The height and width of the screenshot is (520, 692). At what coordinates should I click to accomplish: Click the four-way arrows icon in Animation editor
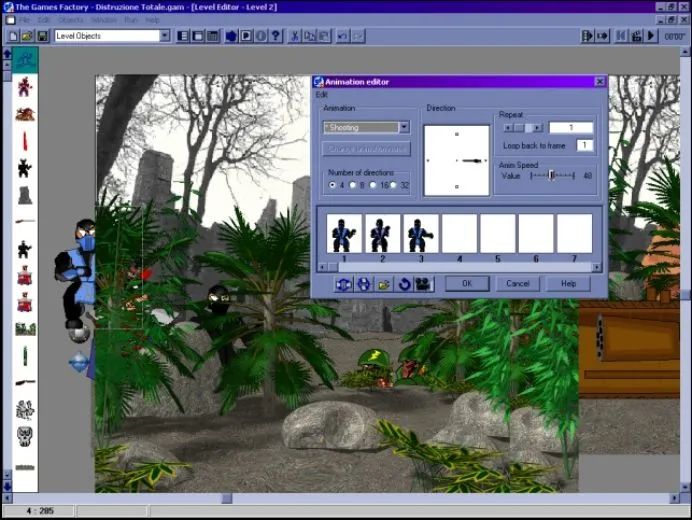click(364, 284)
